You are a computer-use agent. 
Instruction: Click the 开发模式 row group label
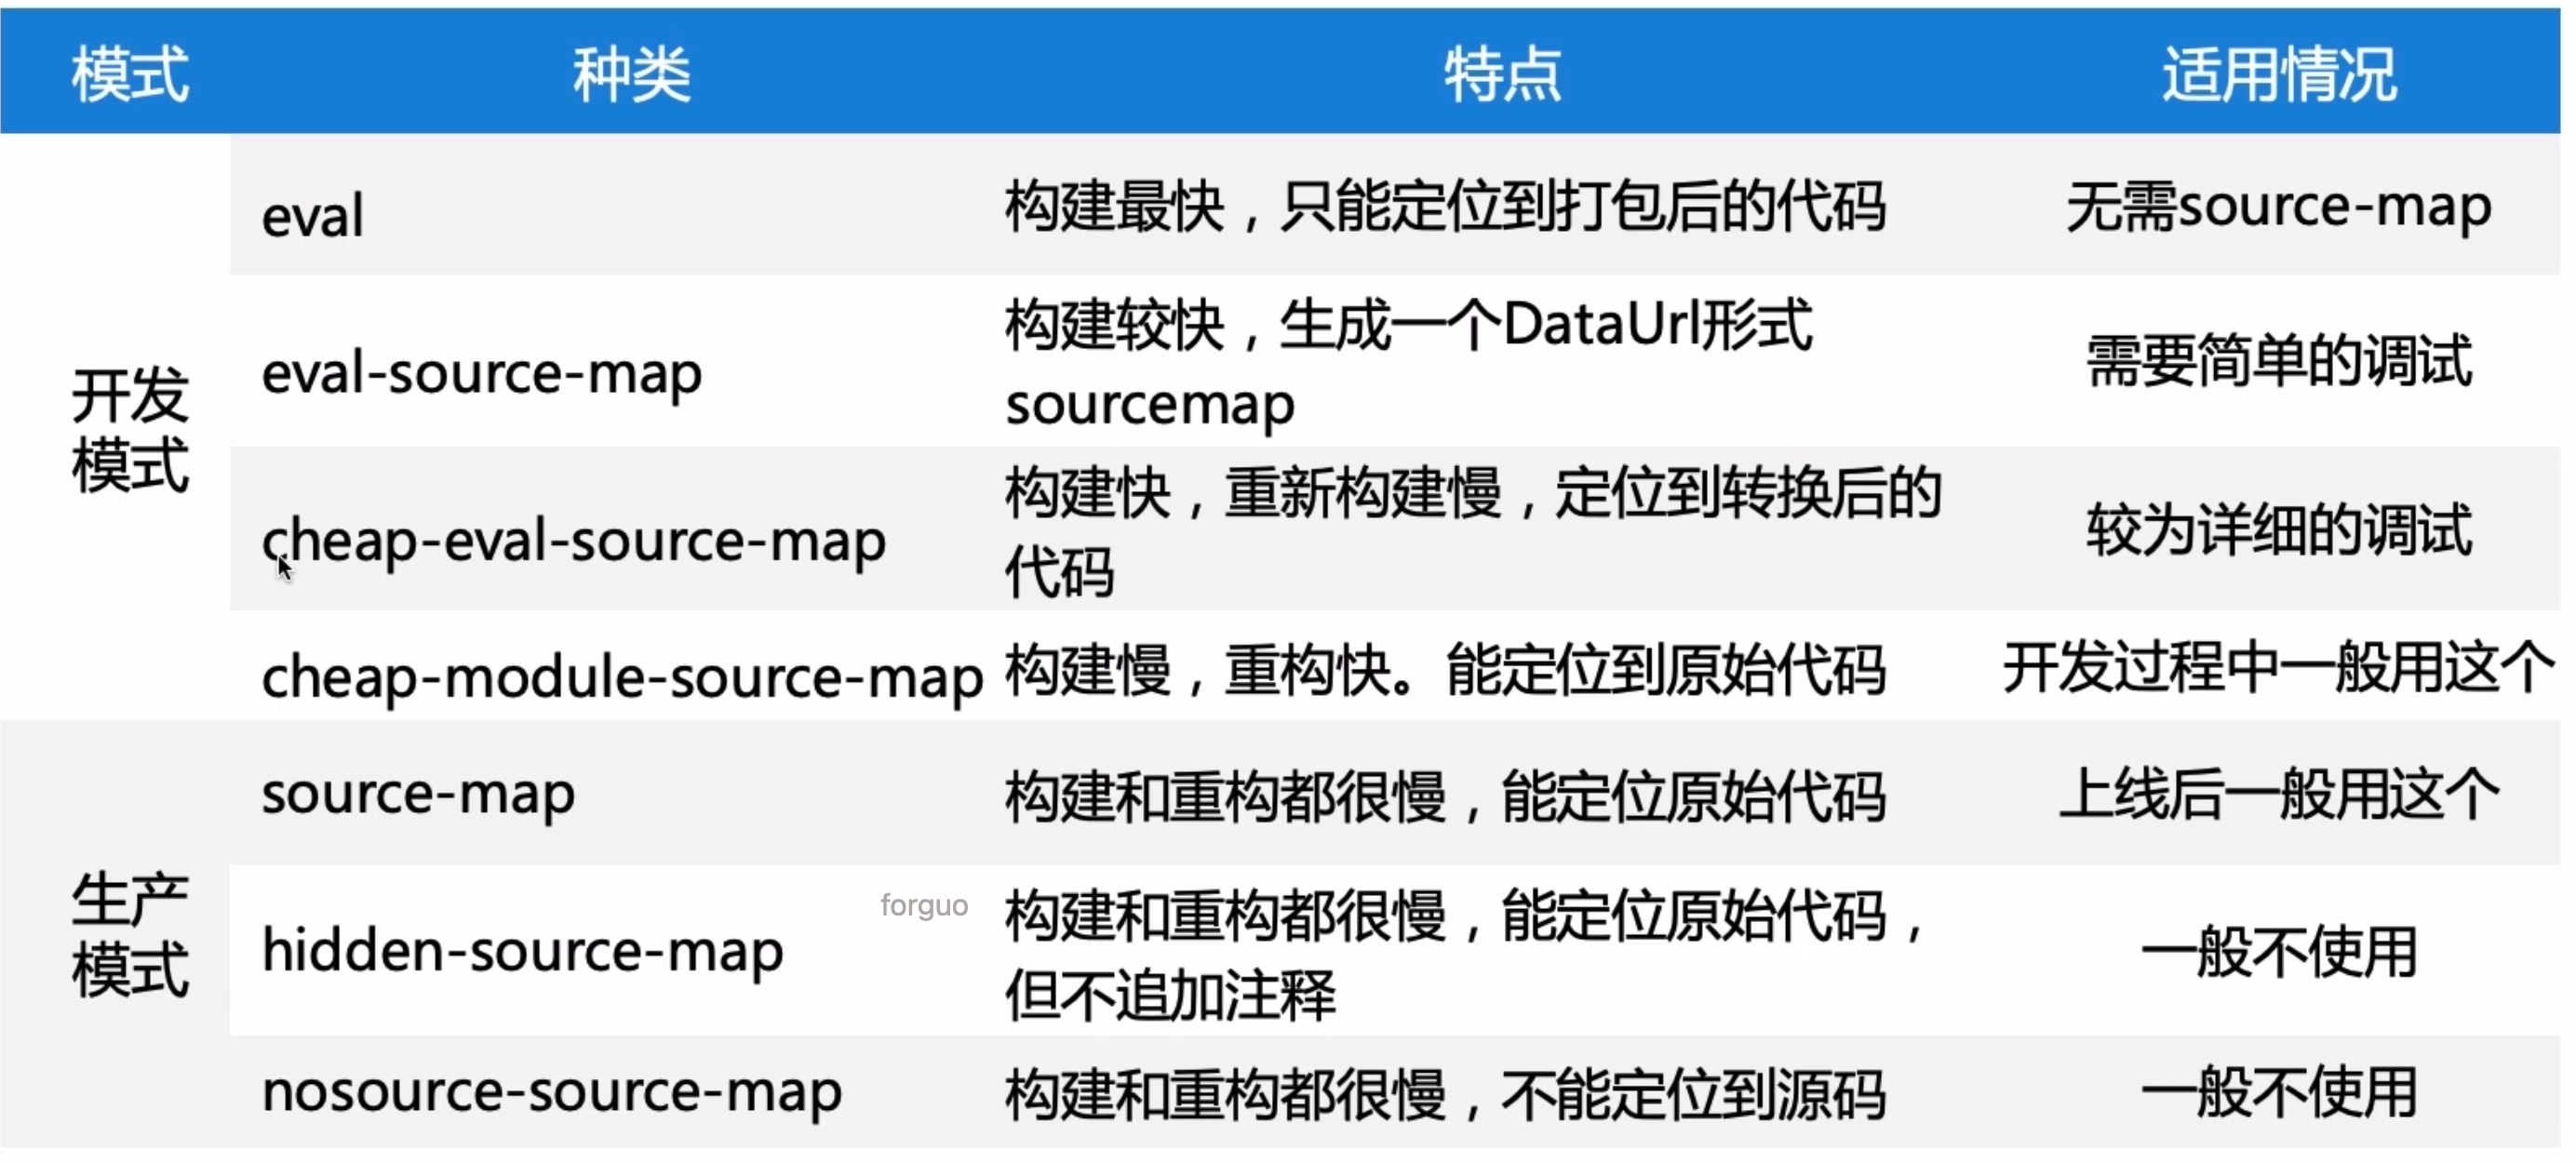[129, 430]
